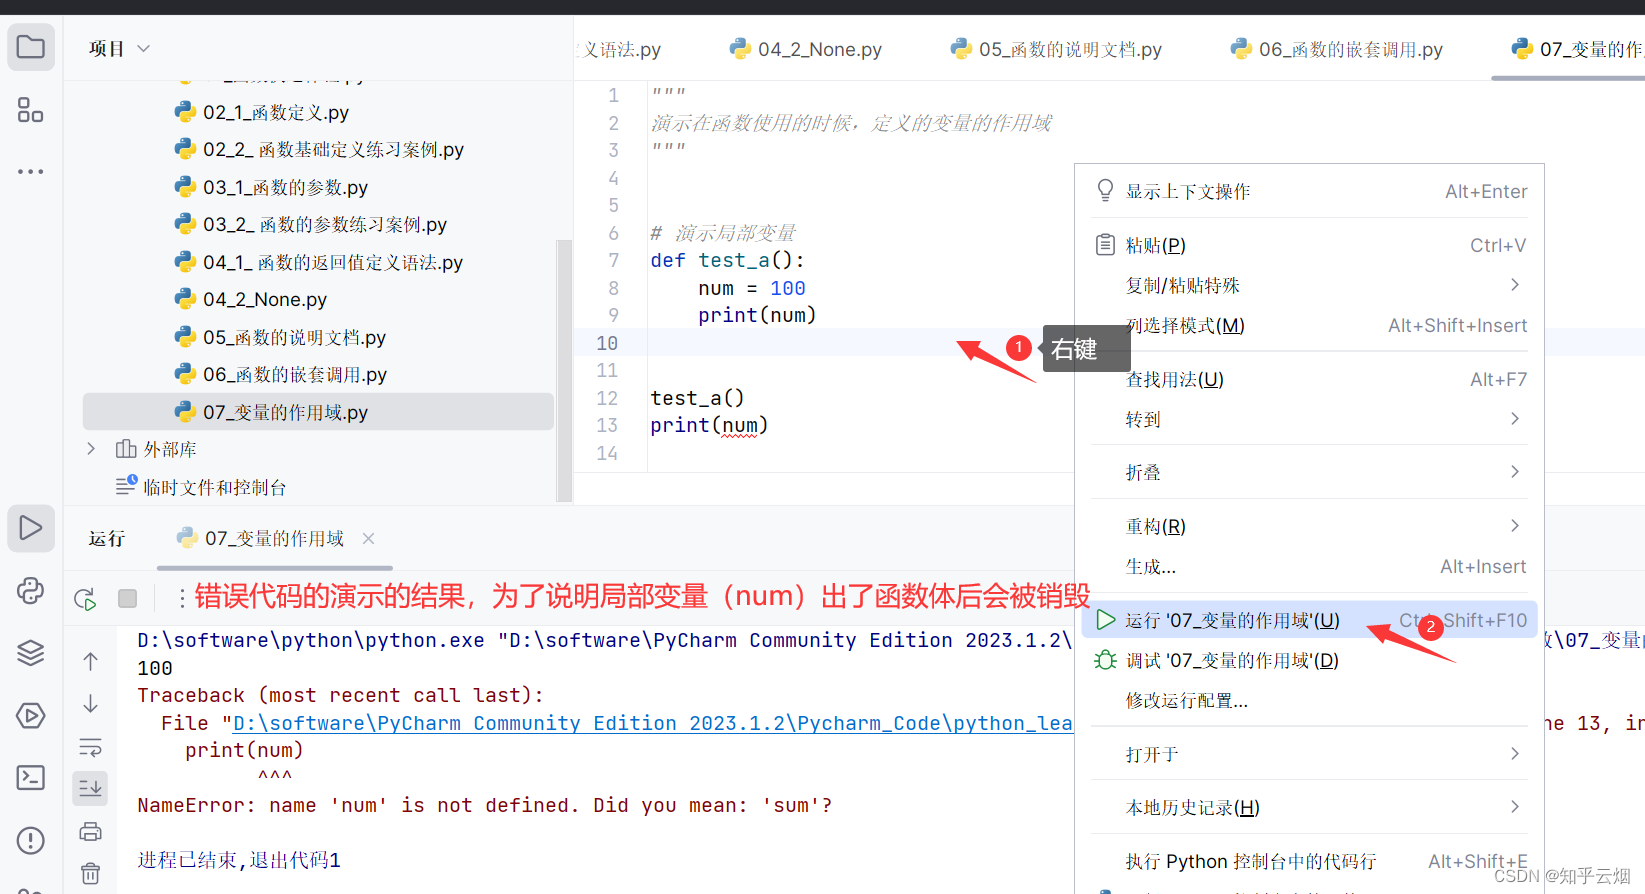Open 04_2_None.py in project tree

251,299
